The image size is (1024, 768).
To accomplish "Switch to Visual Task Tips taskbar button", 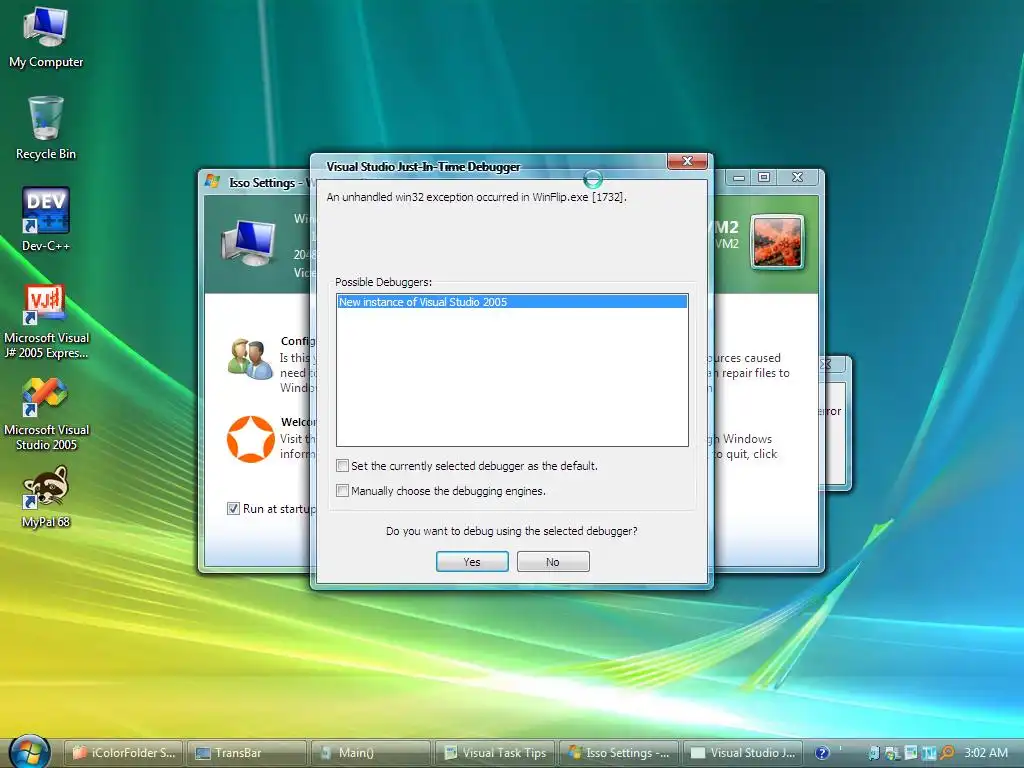I will [x=494, y=753].
